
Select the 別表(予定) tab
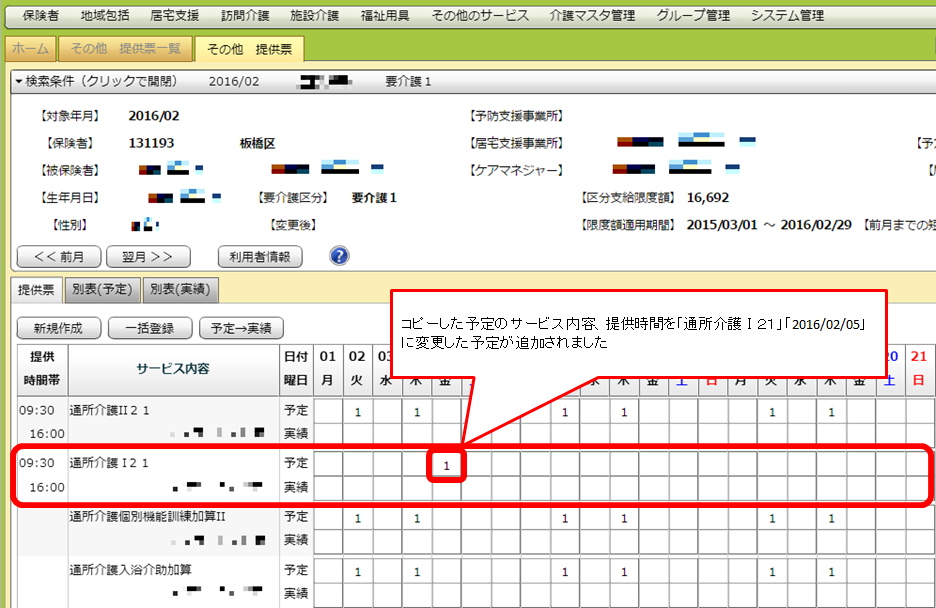[x=101, y=290]
